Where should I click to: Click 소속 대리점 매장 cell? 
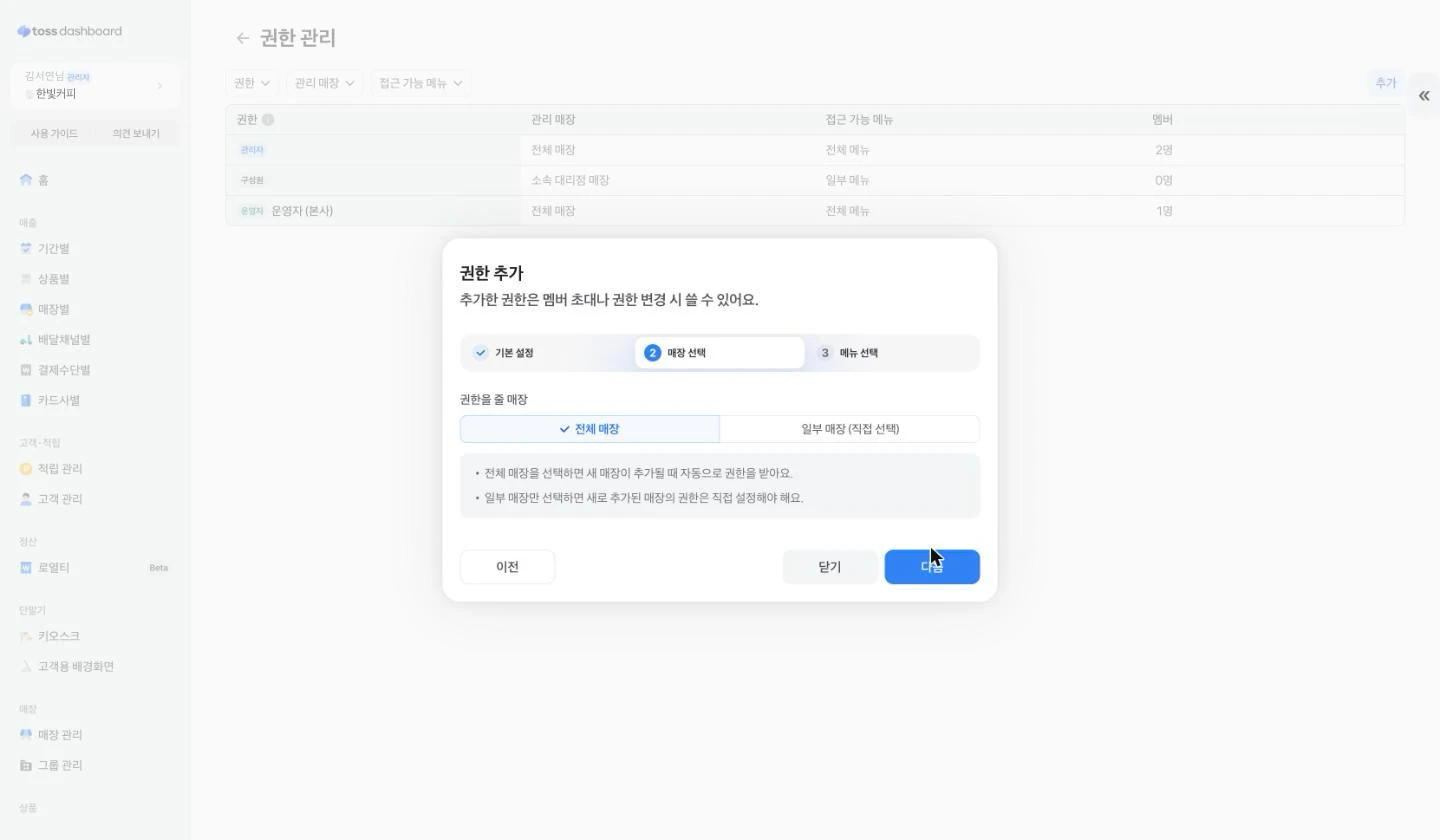click(570, 181)
